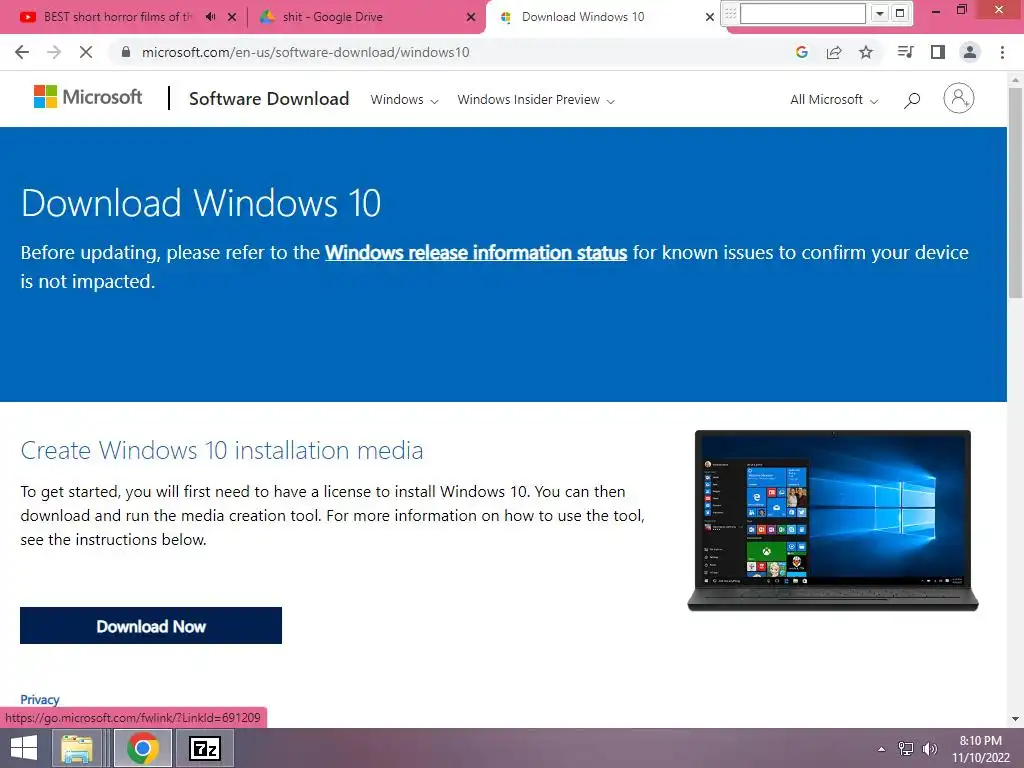Go back to the previous page
1024x768 pixels.
[22, 52]
